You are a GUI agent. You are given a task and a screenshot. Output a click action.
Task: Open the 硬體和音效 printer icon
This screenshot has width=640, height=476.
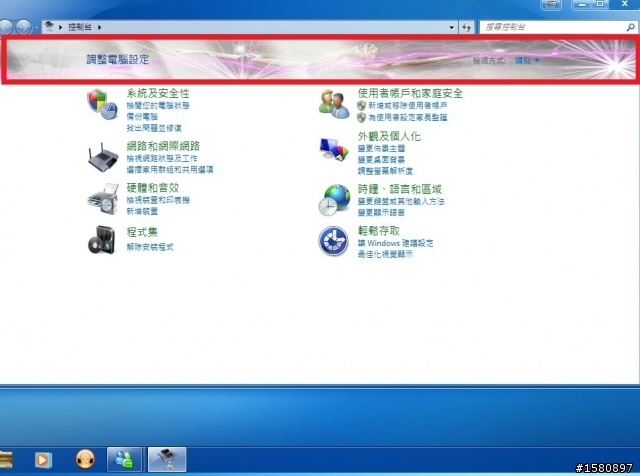(102, 199)
